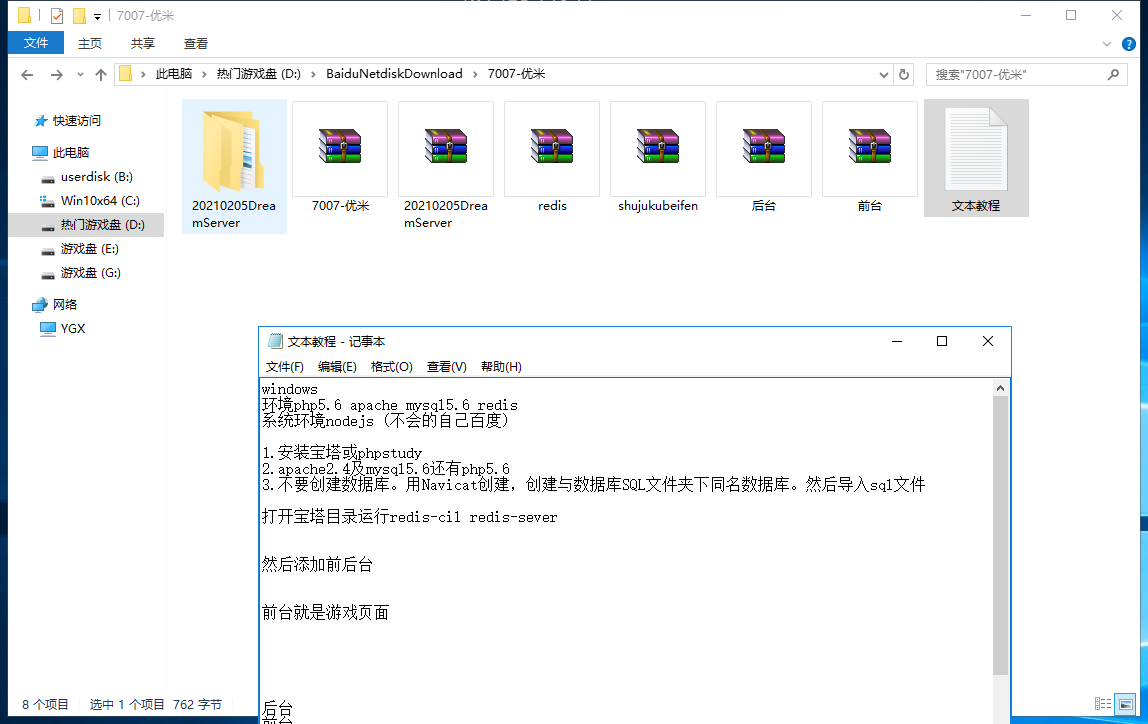Open the 20210205DreamServer folder
Image resolution: width=1148 pixels, height=724 pixels.
(x=234, y=150)
